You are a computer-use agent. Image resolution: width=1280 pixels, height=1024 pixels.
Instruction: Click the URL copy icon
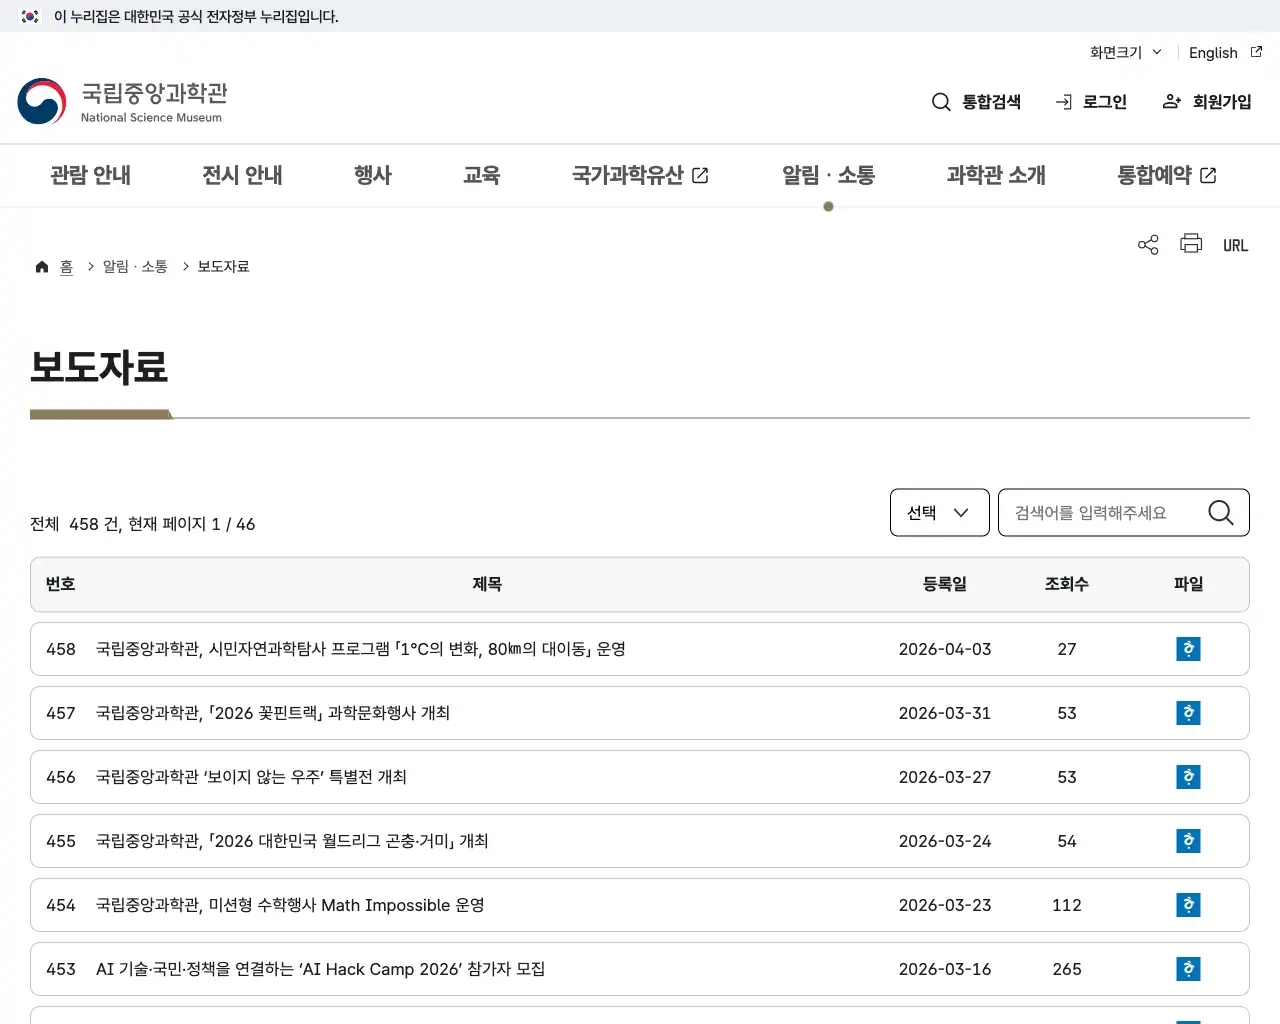pyautogui.click(x=1235, y=244)
